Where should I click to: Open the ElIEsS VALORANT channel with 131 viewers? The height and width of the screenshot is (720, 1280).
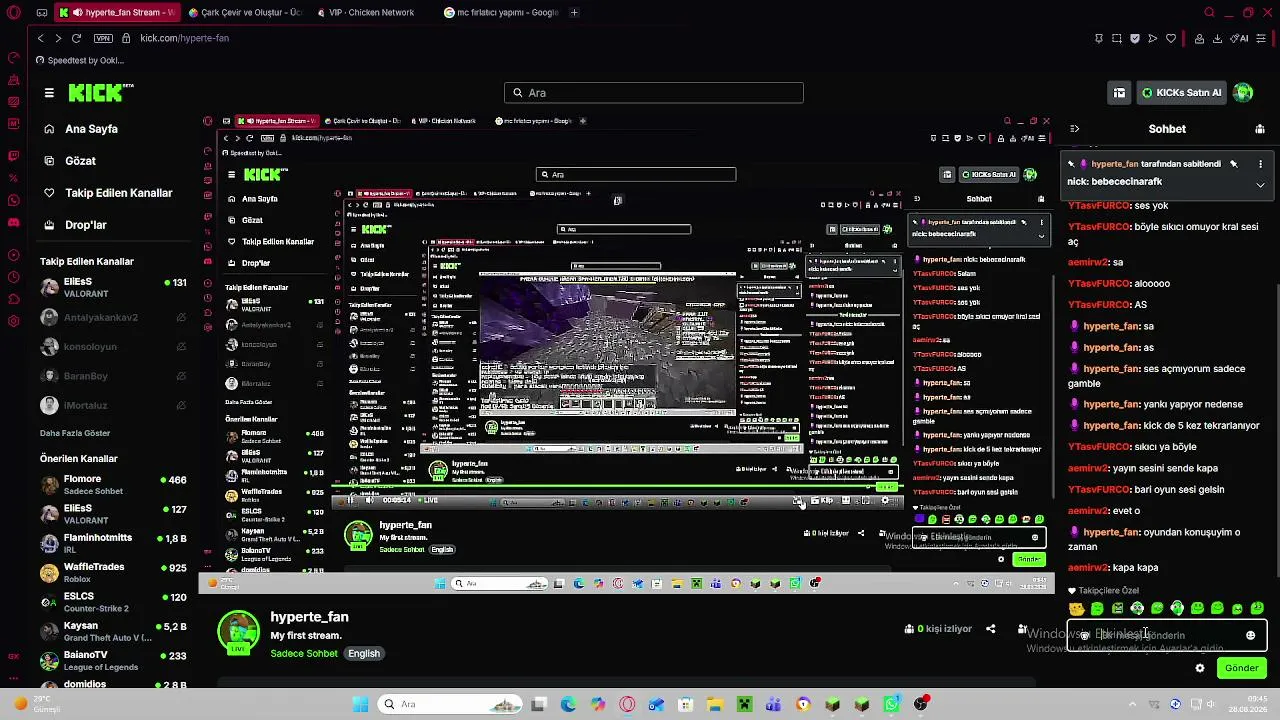coord(113,288)
